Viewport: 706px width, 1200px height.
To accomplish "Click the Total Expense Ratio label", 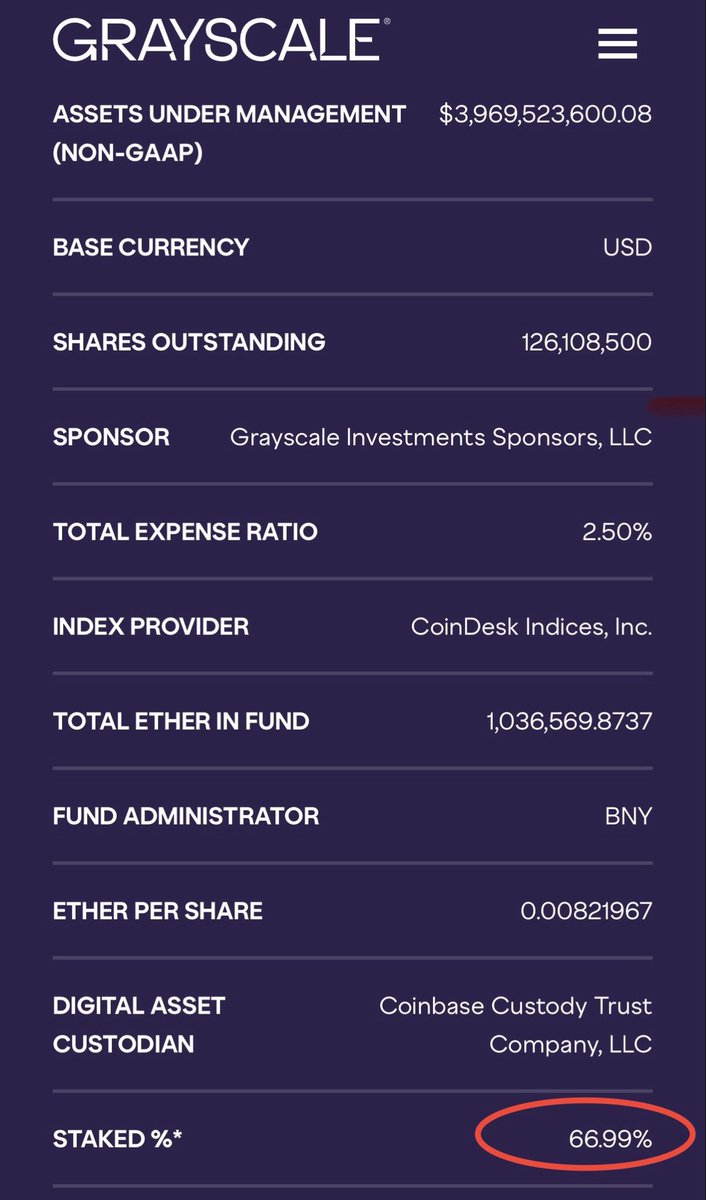I will click(x=185, y=532).
